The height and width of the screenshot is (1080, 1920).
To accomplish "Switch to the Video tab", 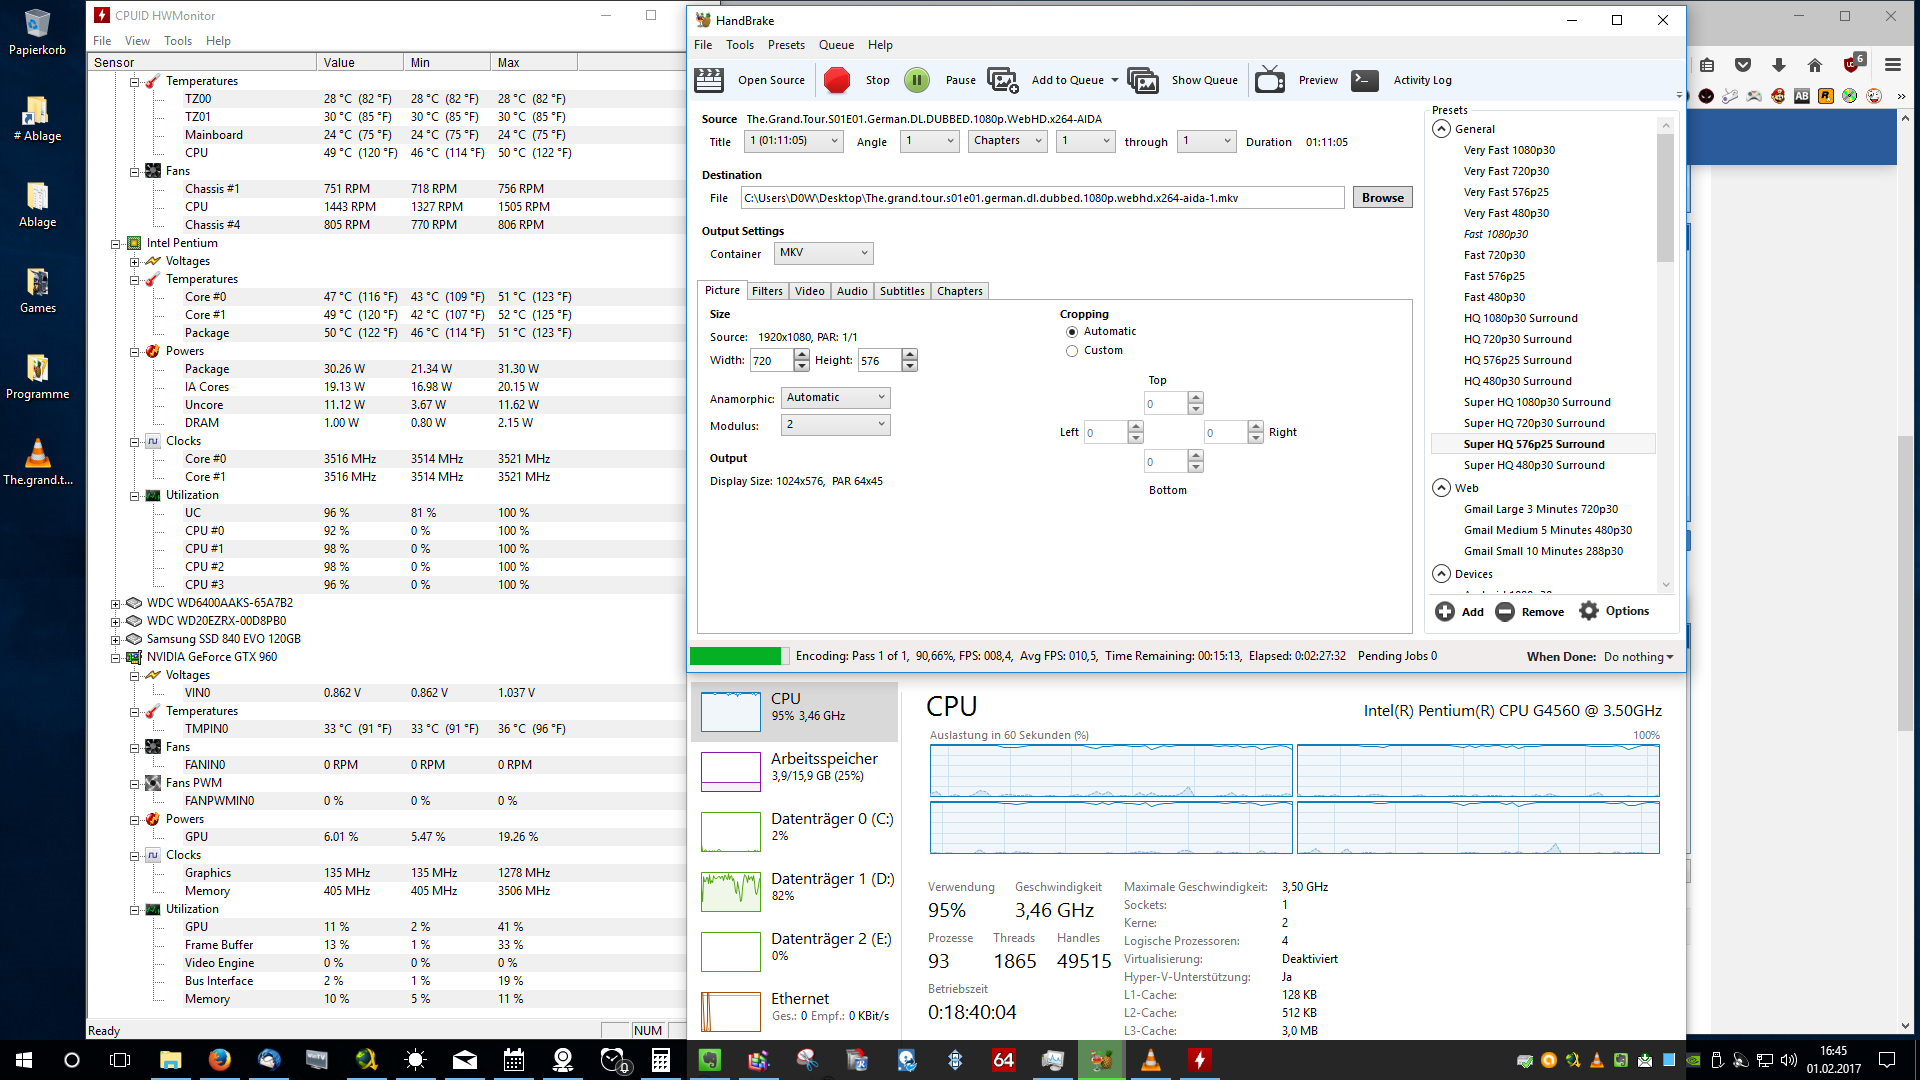I will (x=809, y=291).
